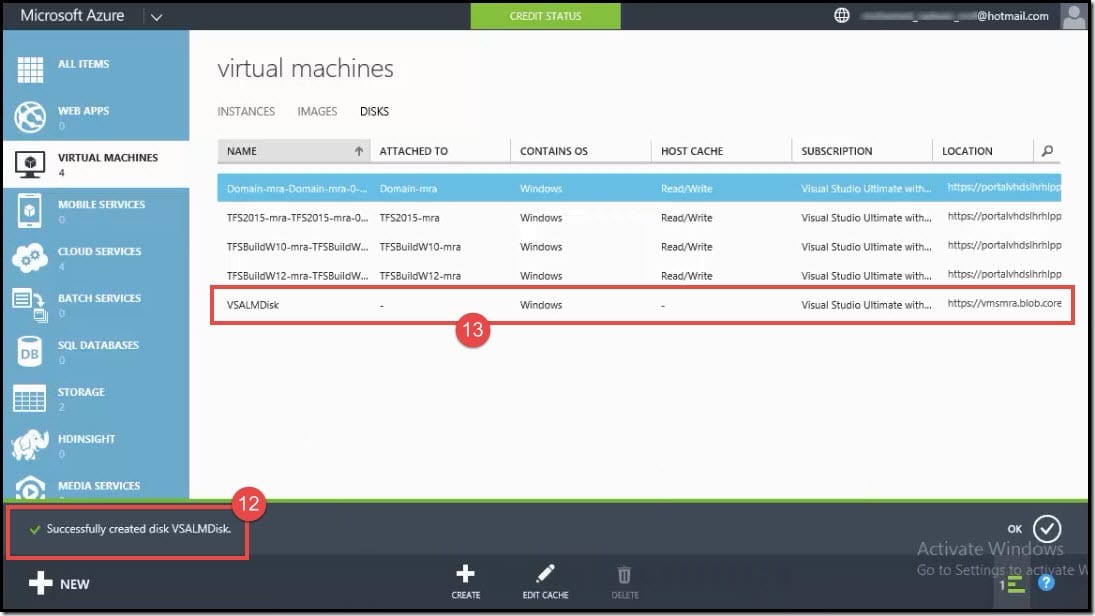Switch to the IMAGES tab
This screenshot has height=616, width=1095.
317,111
